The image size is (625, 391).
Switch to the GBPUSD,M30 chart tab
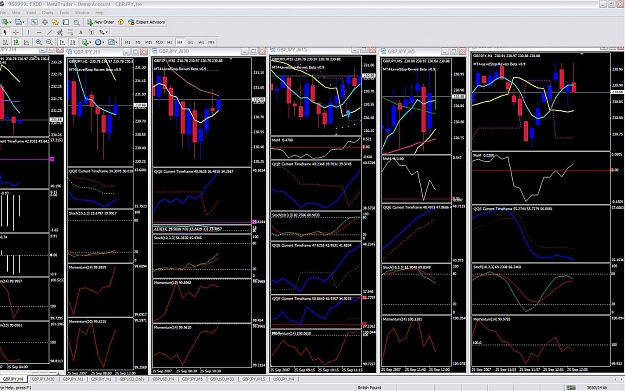[222, 379]
